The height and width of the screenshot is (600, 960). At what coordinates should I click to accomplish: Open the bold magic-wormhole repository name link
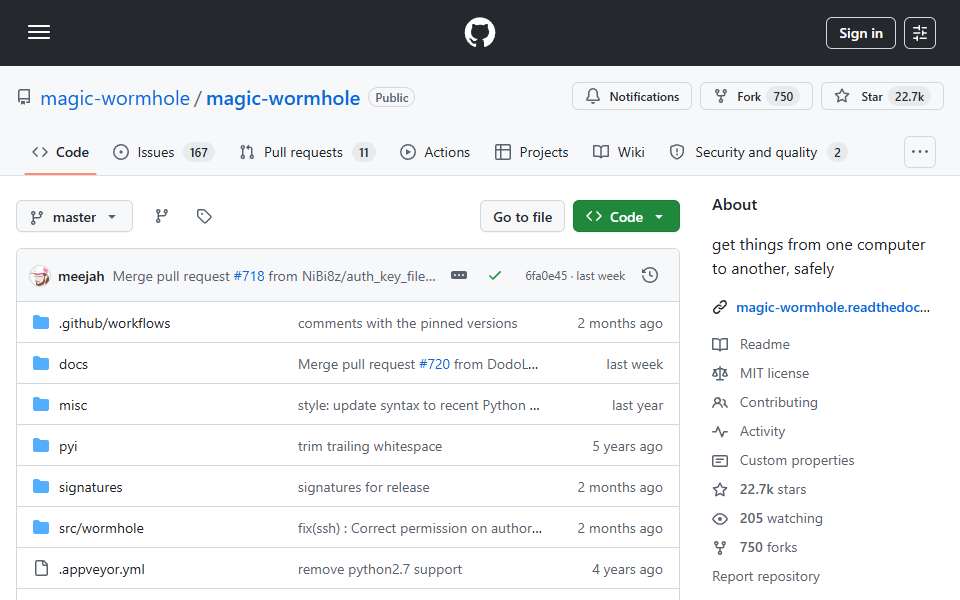pos(283,98)
